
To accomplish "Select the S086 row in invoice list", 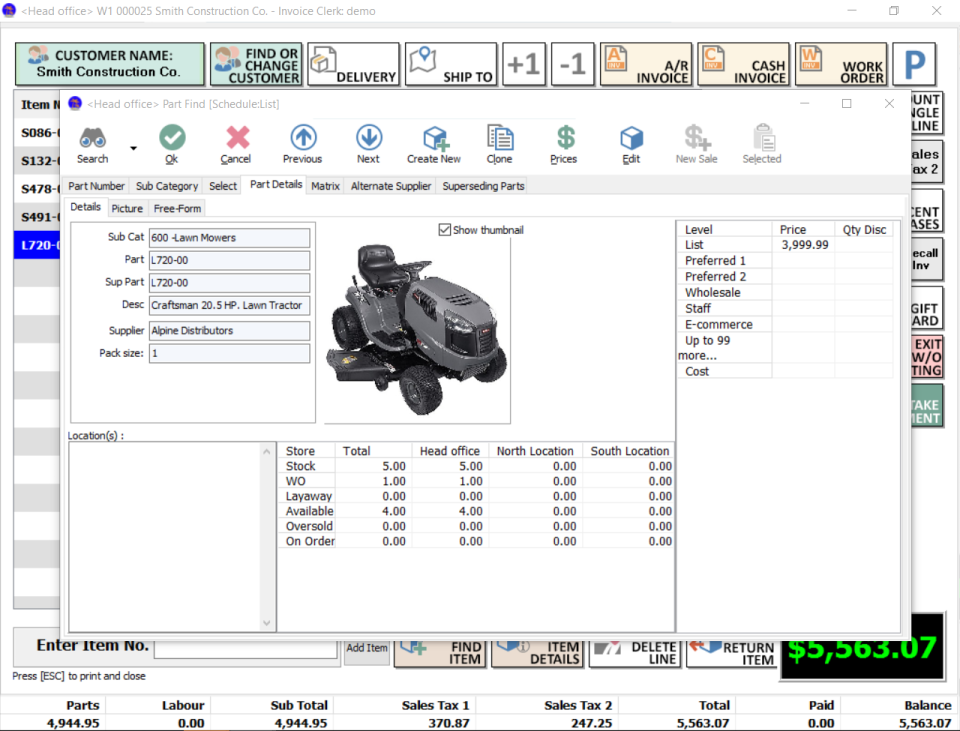I will tap(37, 133).
